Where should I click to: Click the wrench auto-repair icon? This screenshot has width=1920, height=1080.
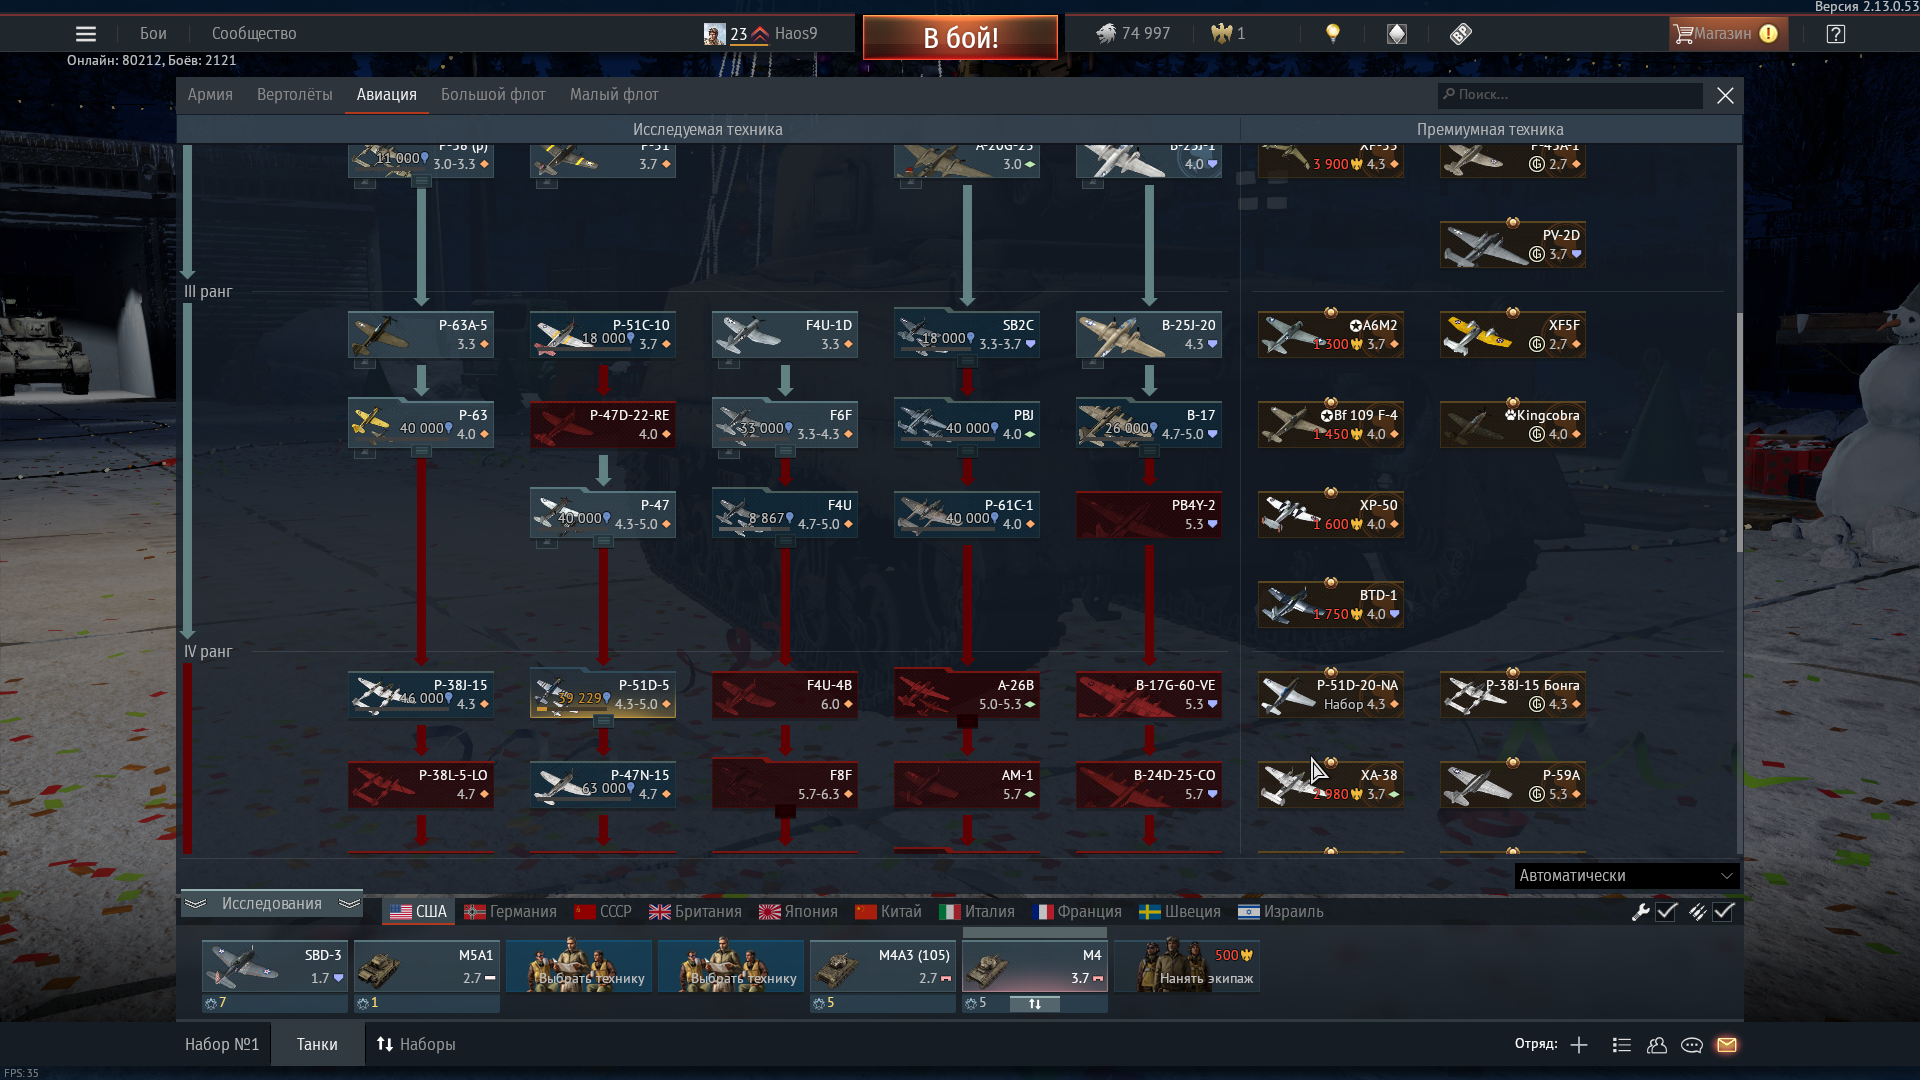point(1640,912)
